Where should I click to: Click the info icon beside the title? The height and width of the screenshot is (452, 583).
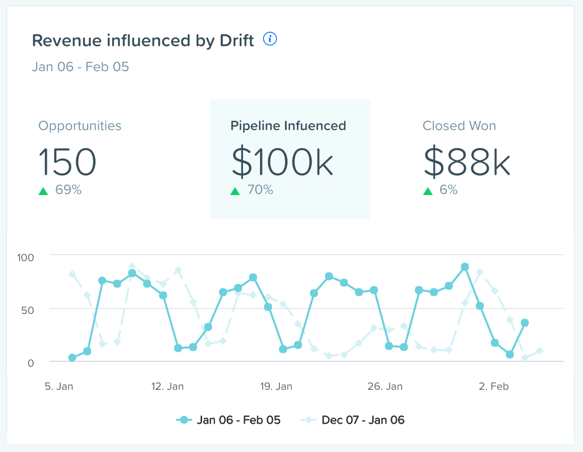(x=270, y=39)
